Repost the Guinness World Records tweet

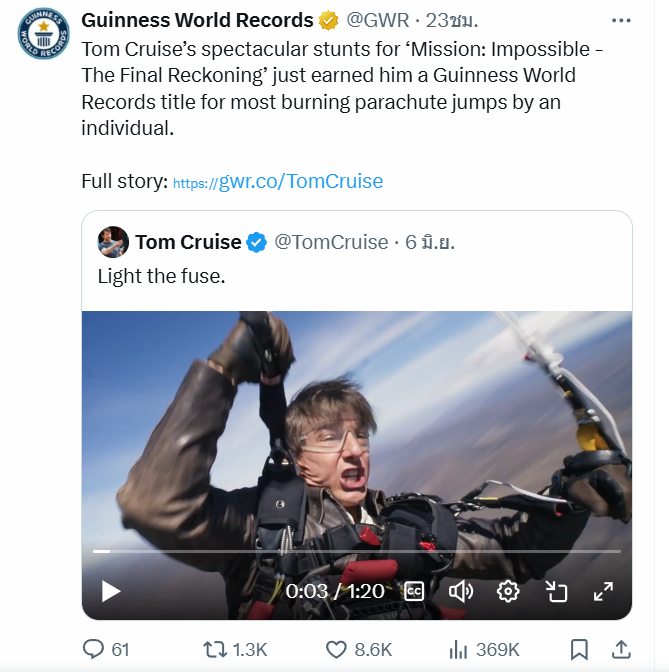click(x=235, y=649)
